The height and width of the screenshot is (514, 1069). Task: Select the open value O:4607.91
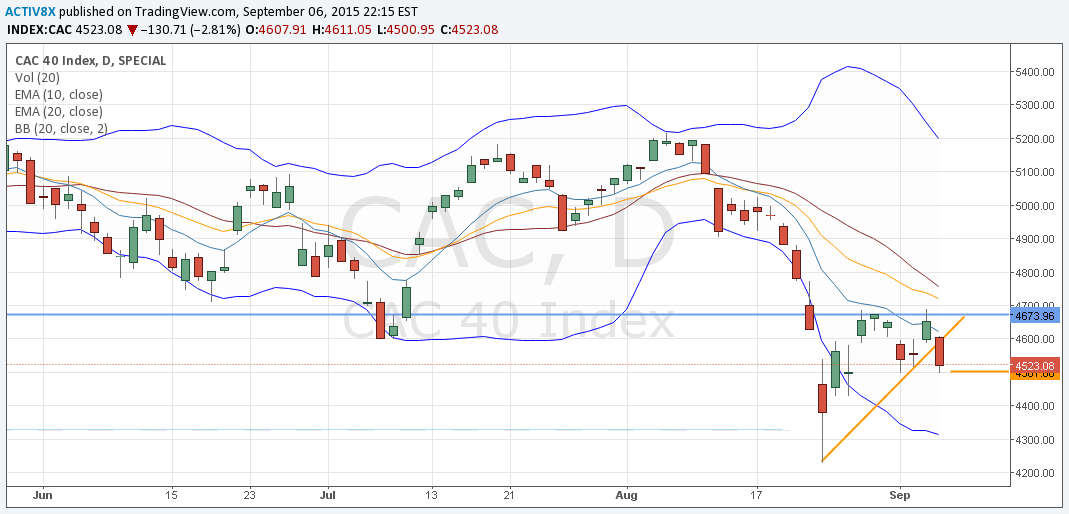[x=277, y=29]
